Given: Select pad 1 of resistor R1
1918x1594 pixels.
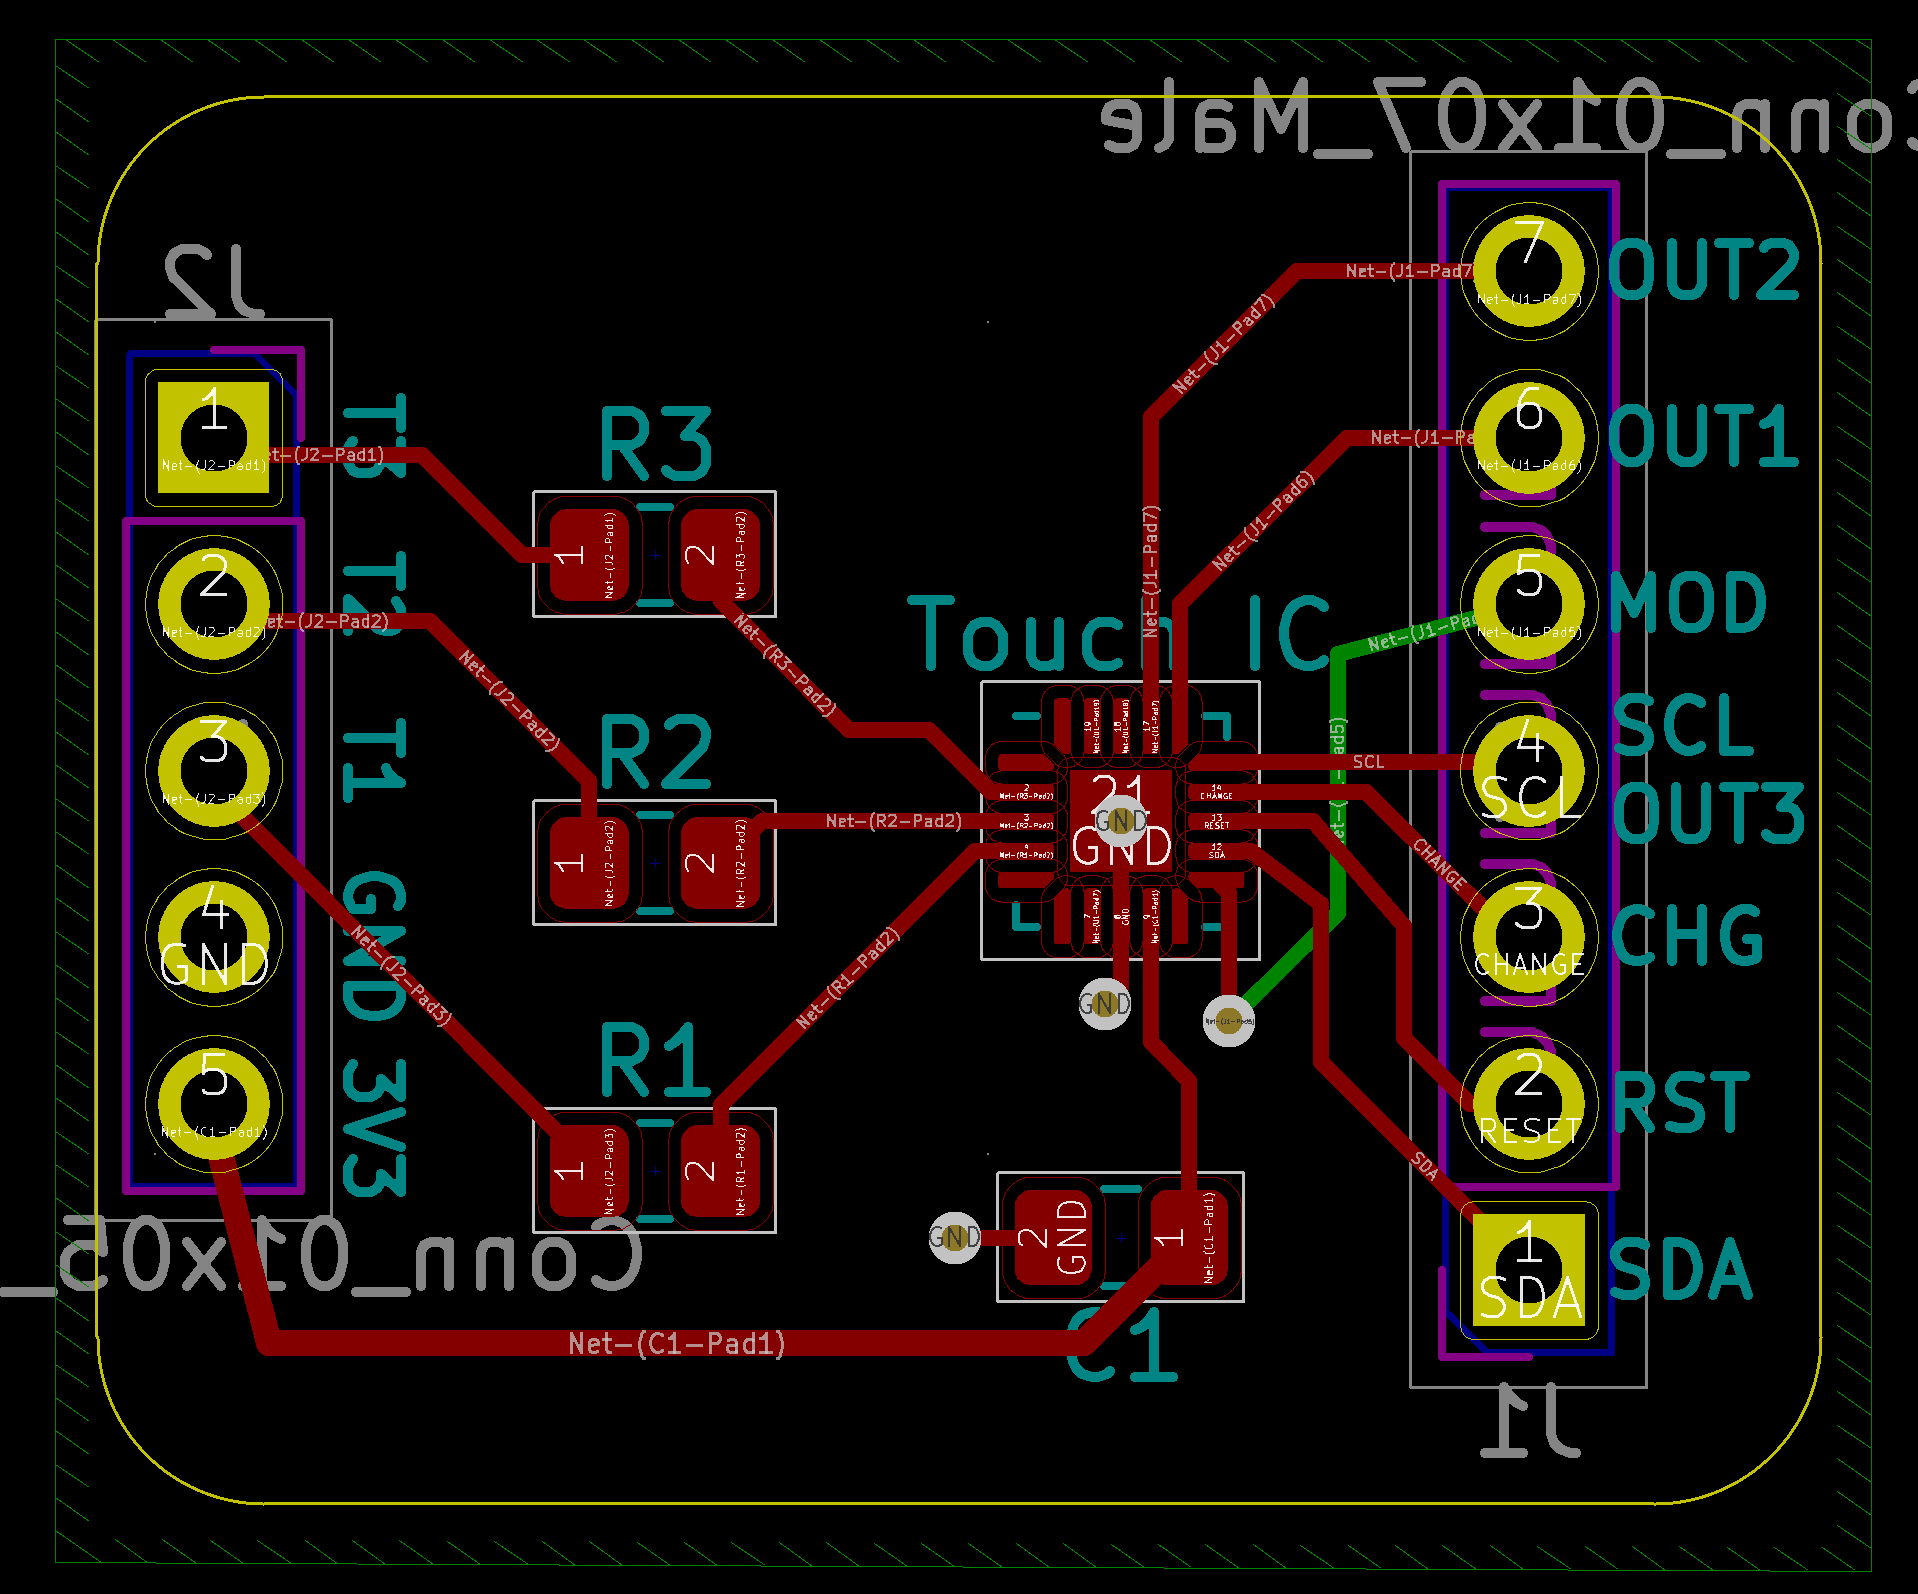Looking at the screenshot, I should tap(589, 1171).
